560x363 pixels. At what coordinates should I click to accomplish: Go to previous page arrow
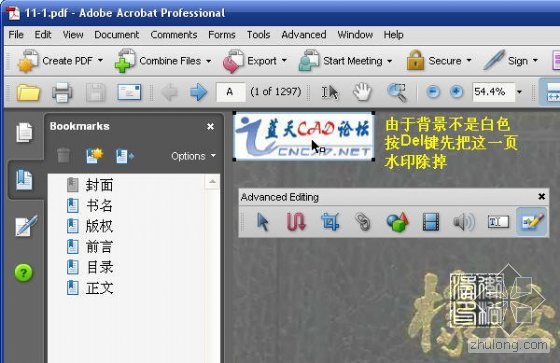[169, 92]
